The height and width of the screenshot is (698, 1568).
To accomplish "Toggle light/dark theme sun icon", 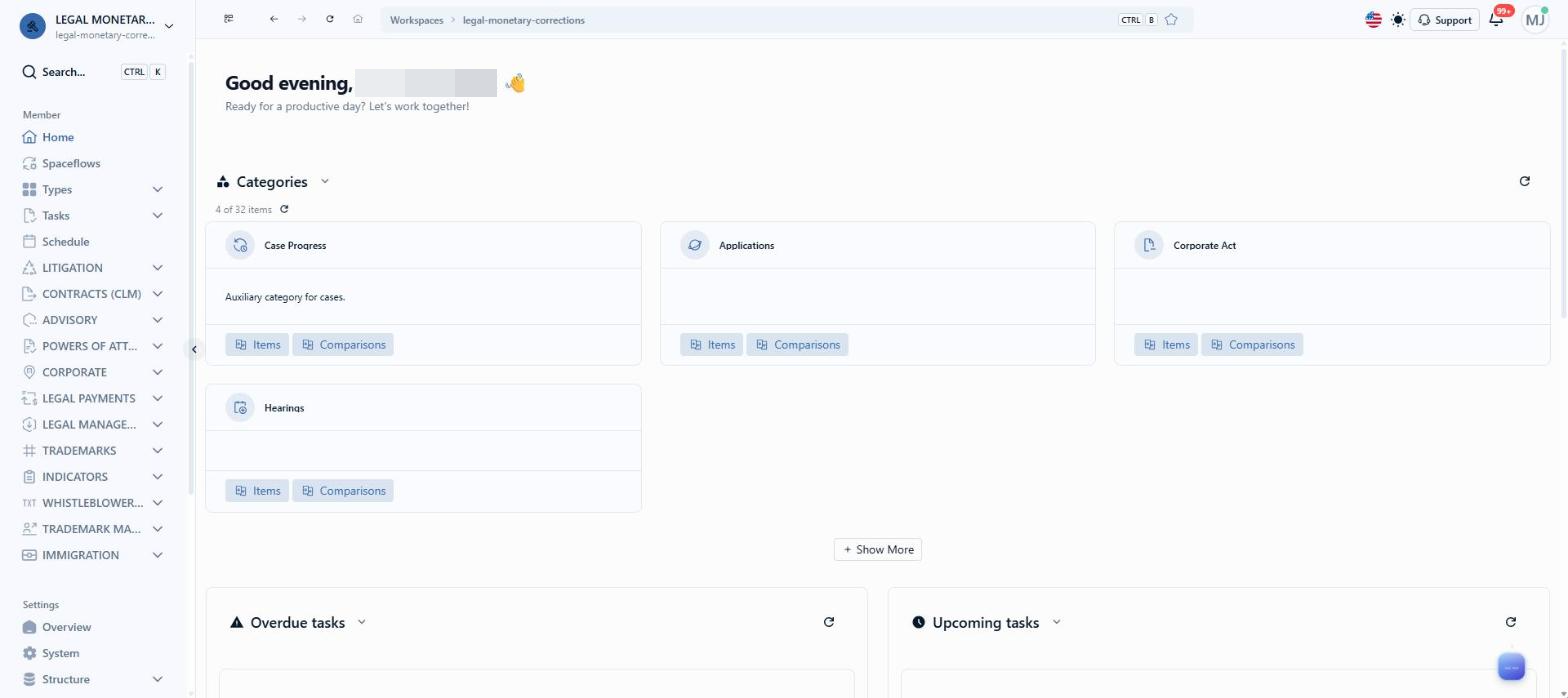I will (1397, 20).
